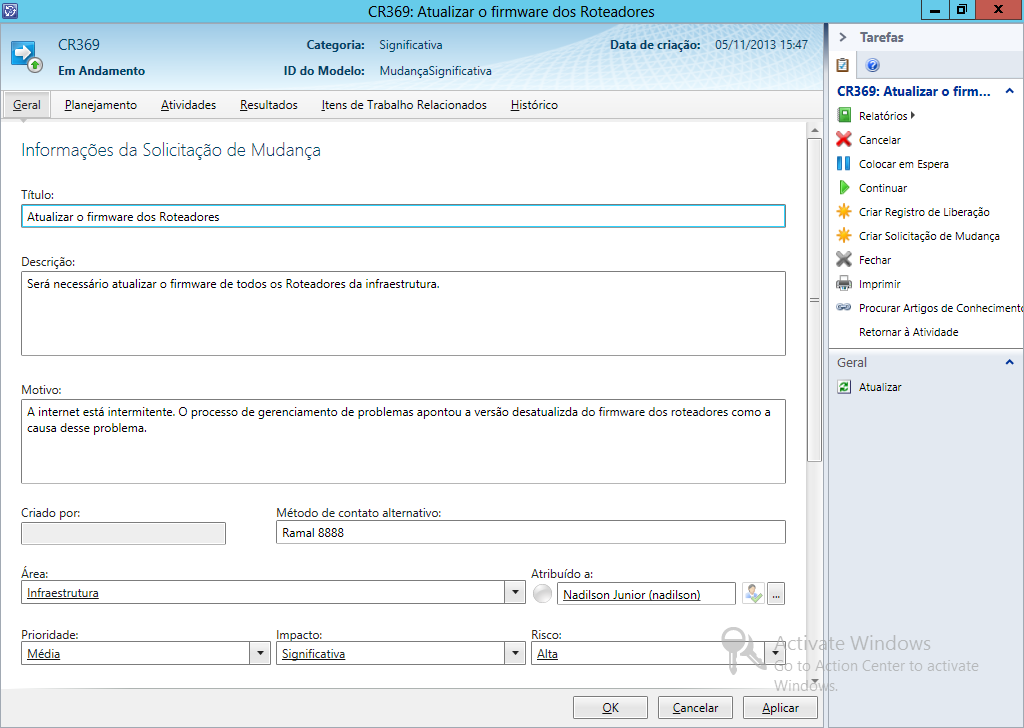Click the gray X Fechar icon

coord(844,260)
